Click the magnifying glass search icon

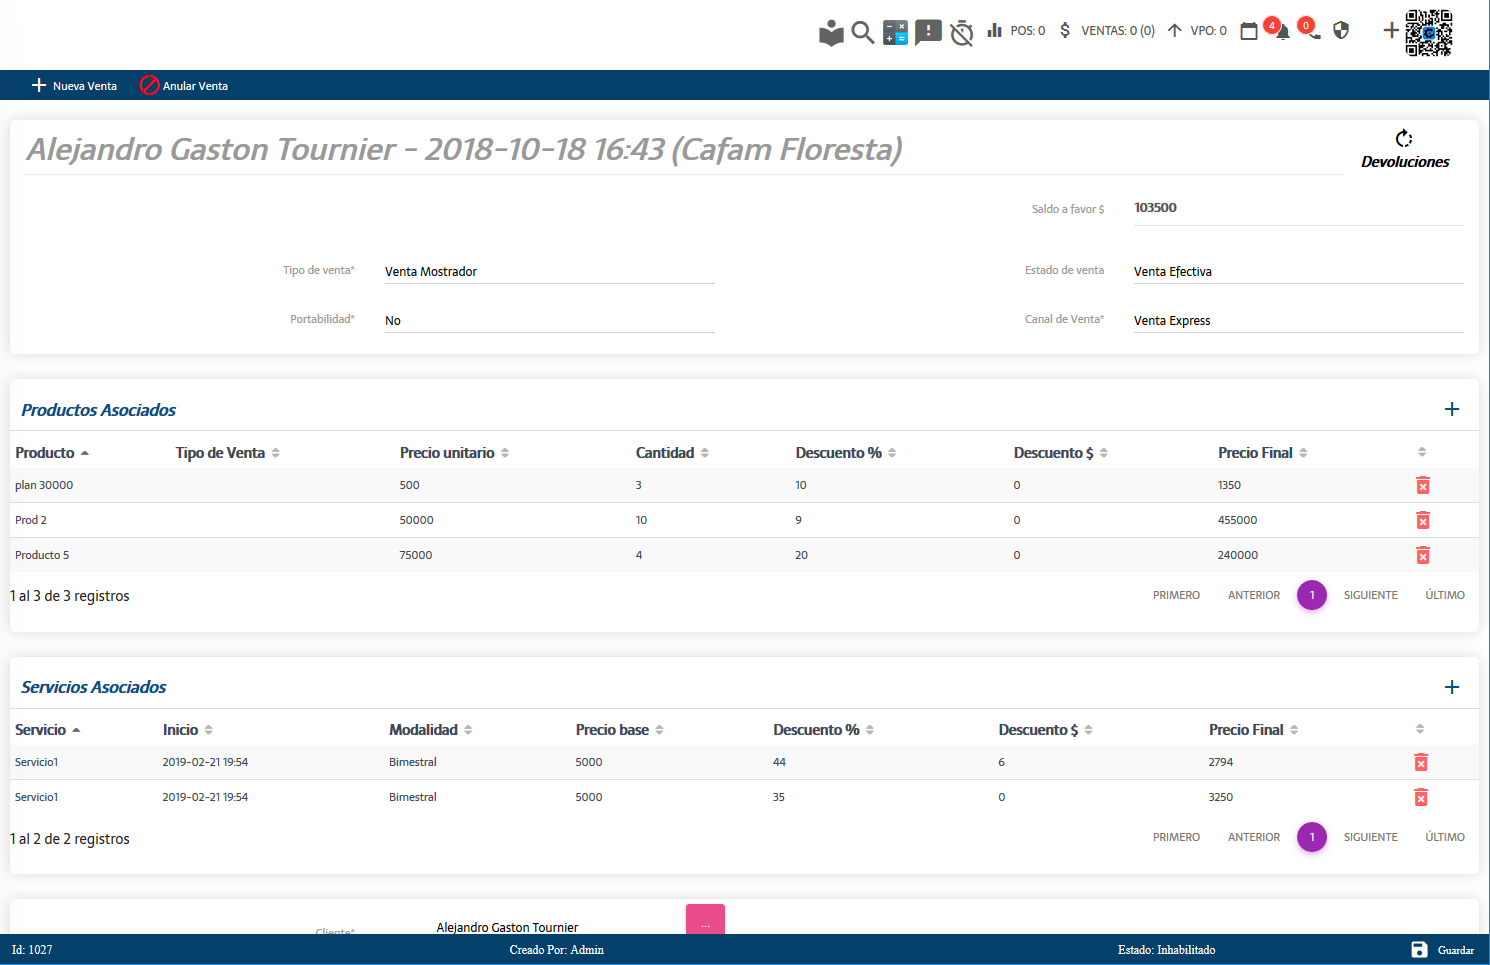862,32
